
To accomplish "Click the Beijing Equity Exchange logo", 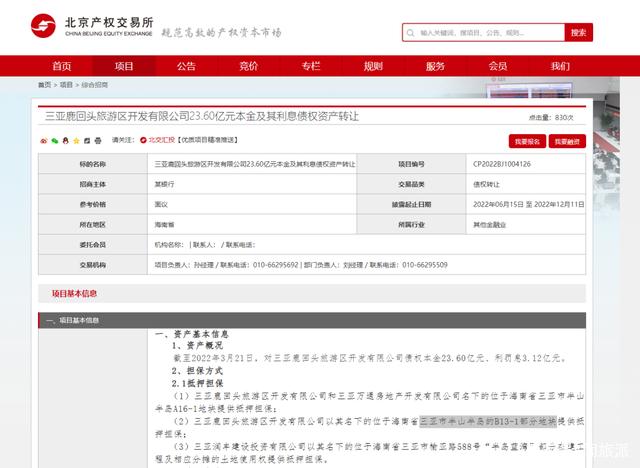I will [92, 26].
